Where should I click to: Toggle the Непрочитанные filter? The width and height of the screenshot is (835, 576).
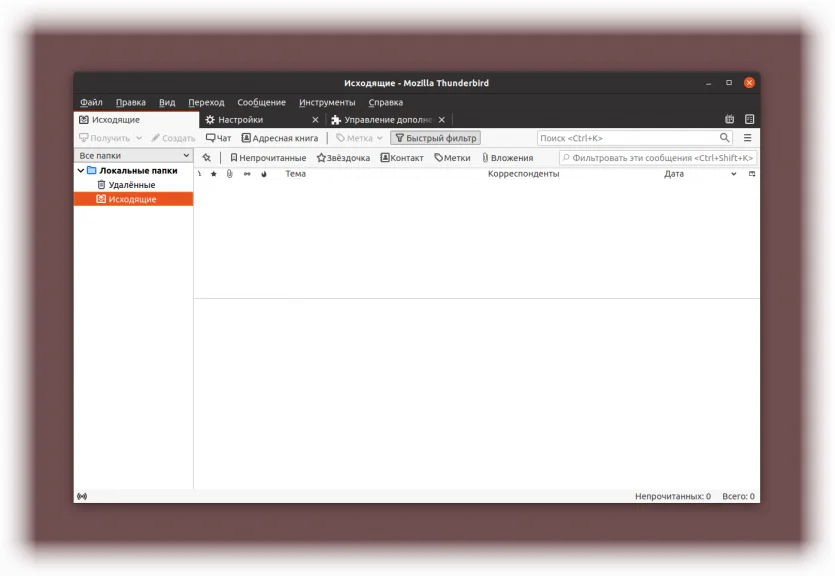[268, 158]
